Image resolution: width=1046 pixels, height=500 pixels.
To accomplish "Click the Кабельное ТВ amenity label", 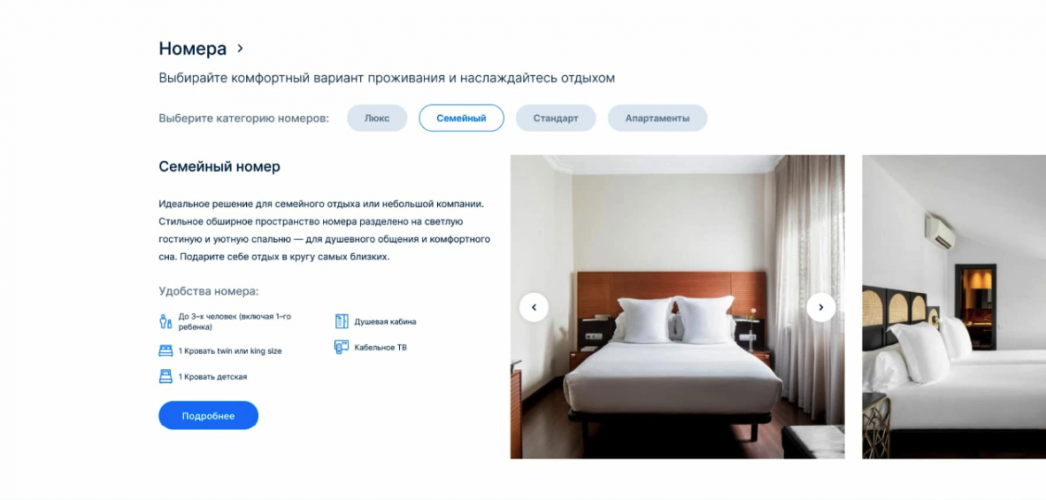I will 380,347.
